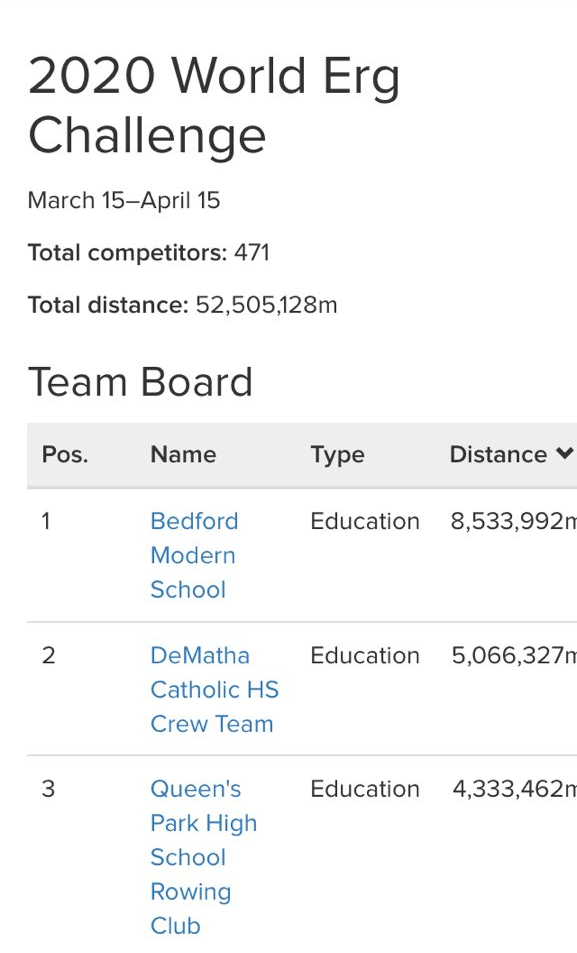577x953 pixels.
Task: Click Education type in DeMatha row
Action: click(x=365, y=656)
